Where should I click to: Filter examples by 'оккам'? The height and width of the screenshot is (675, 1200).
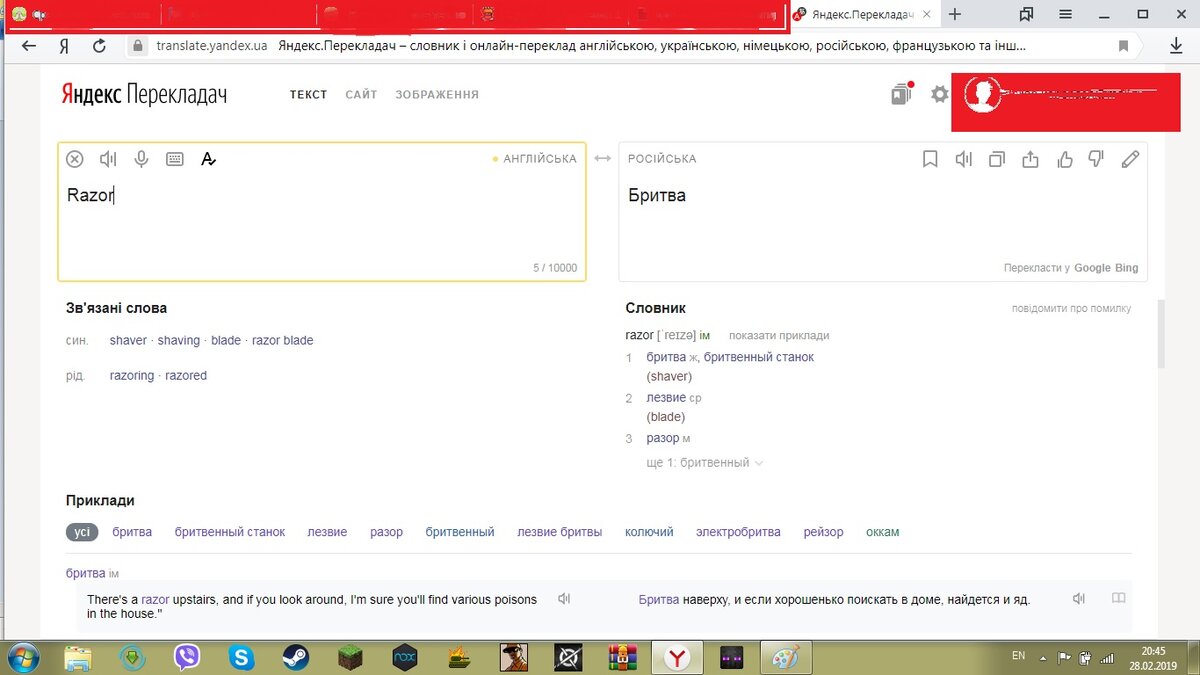882,532
